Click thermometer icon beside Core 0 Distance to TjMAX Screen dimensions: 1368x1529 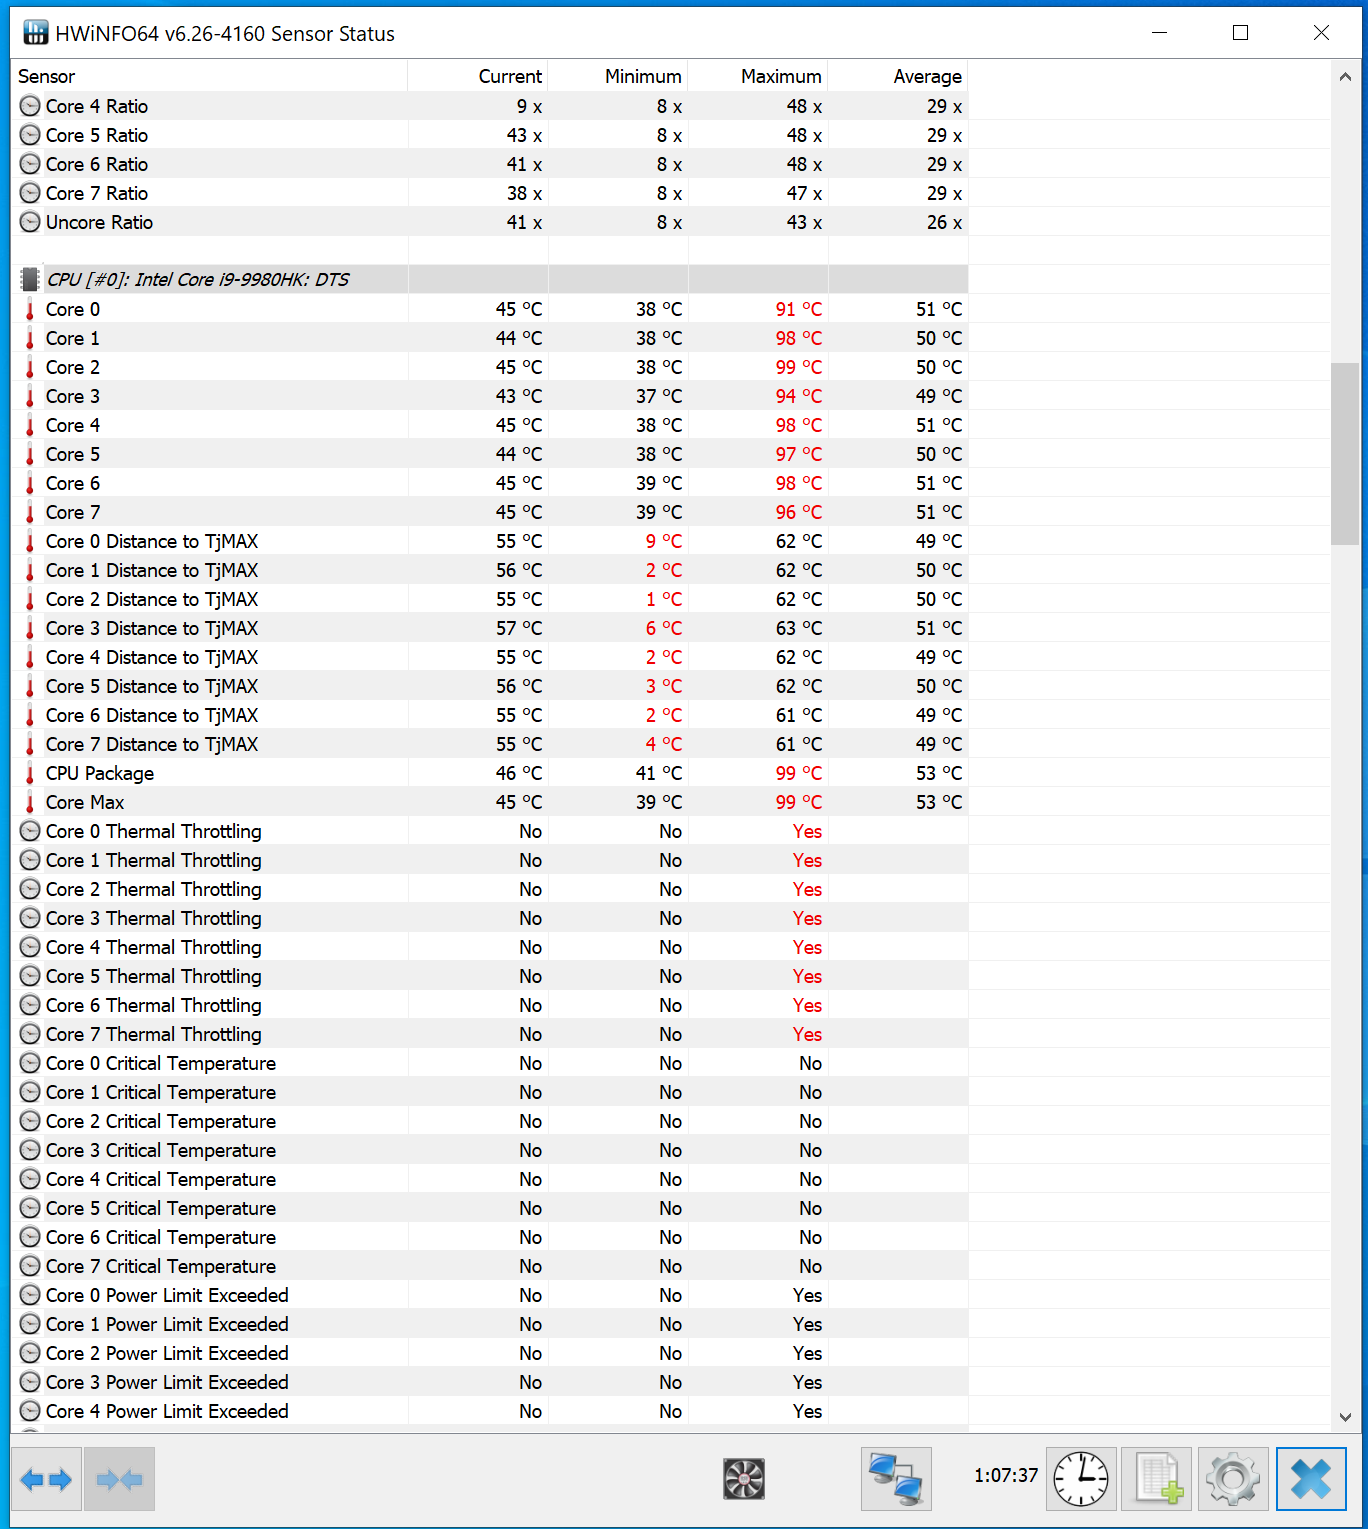pos(30,541)
